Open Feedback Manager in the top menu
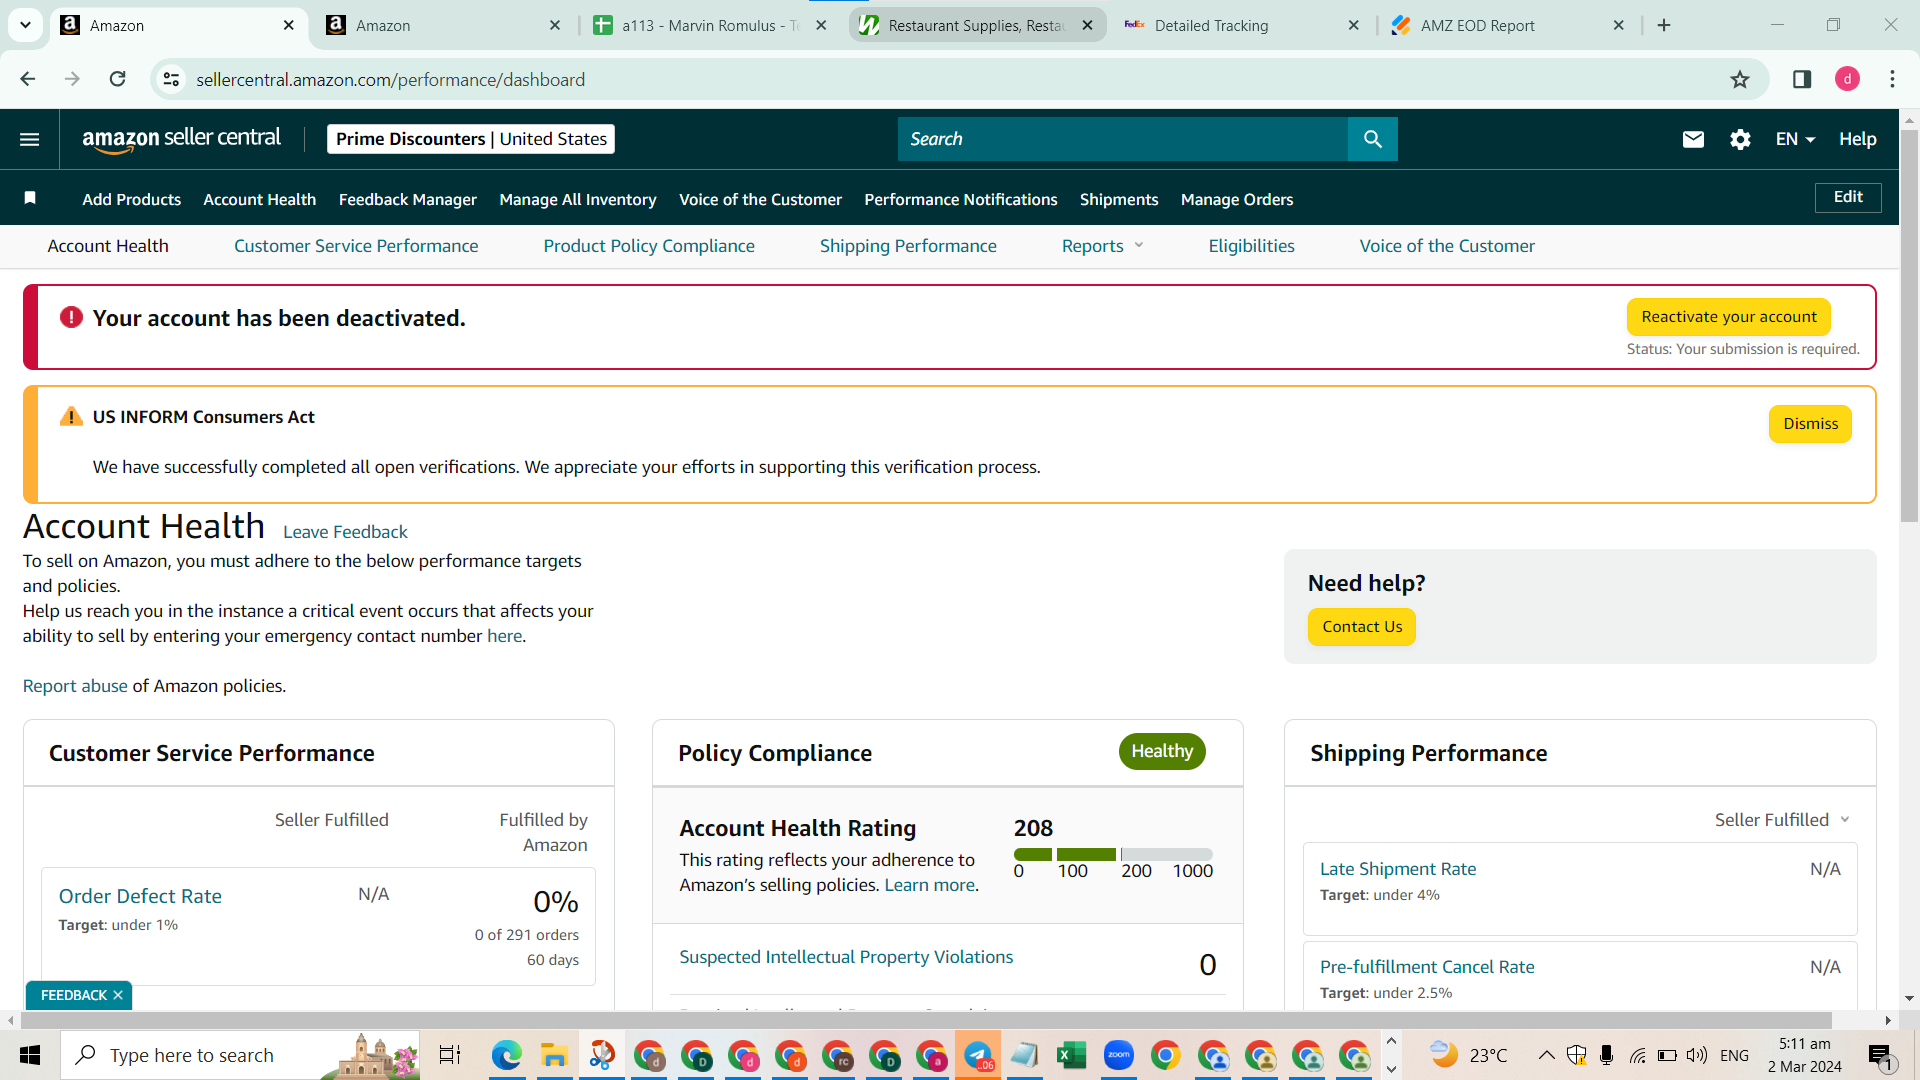 pos(408,199)
